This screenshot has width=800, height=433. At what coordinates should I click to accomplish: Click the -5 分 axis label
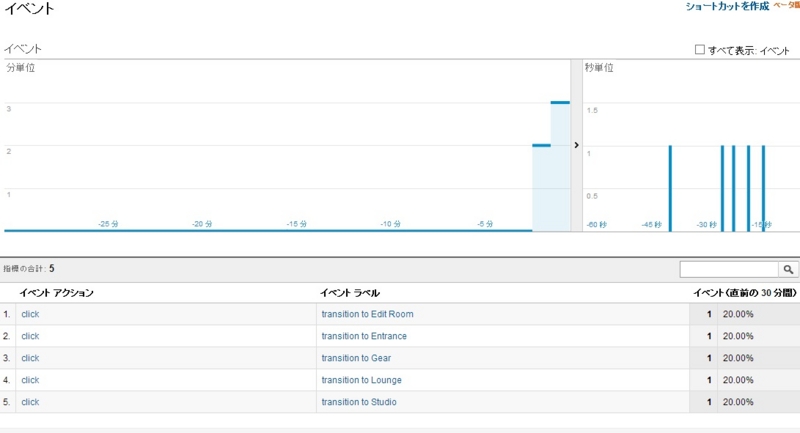click(485, 224)
